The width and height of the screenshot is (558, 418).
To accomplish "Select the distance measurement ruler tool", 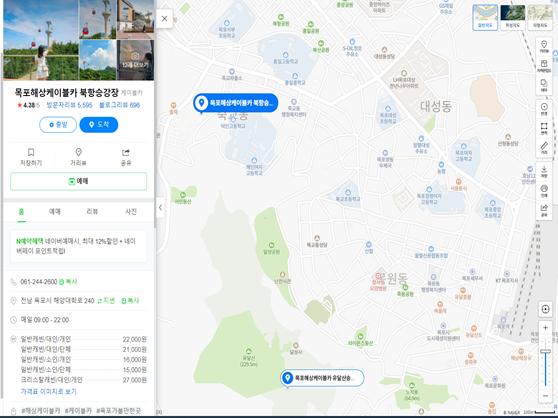I will [544, 148].
